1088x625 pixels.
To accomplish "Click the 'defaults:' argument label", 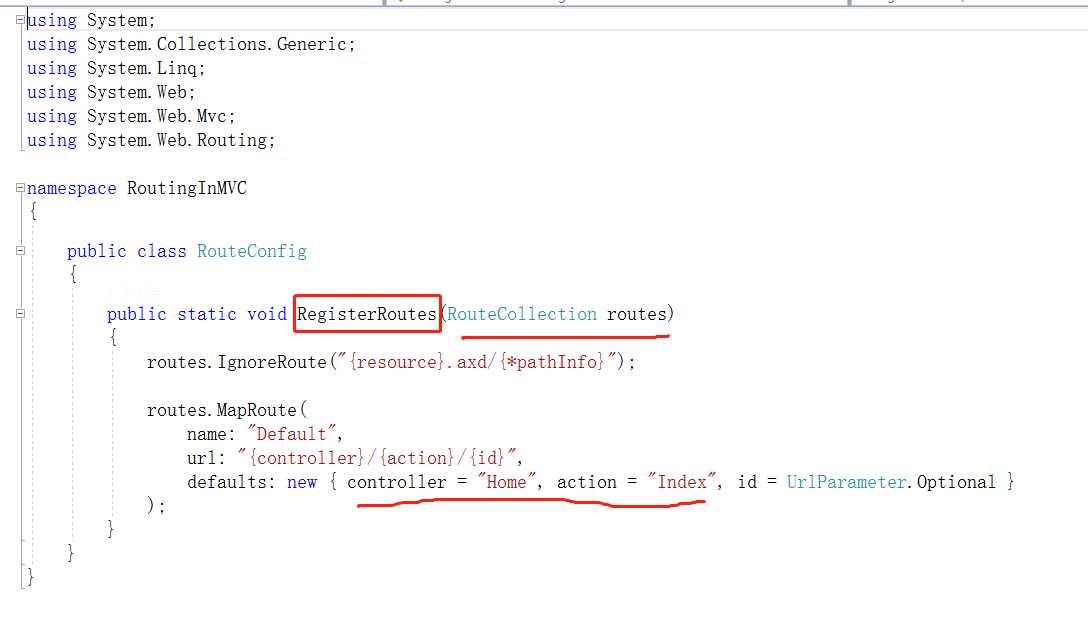I will 232,482.
